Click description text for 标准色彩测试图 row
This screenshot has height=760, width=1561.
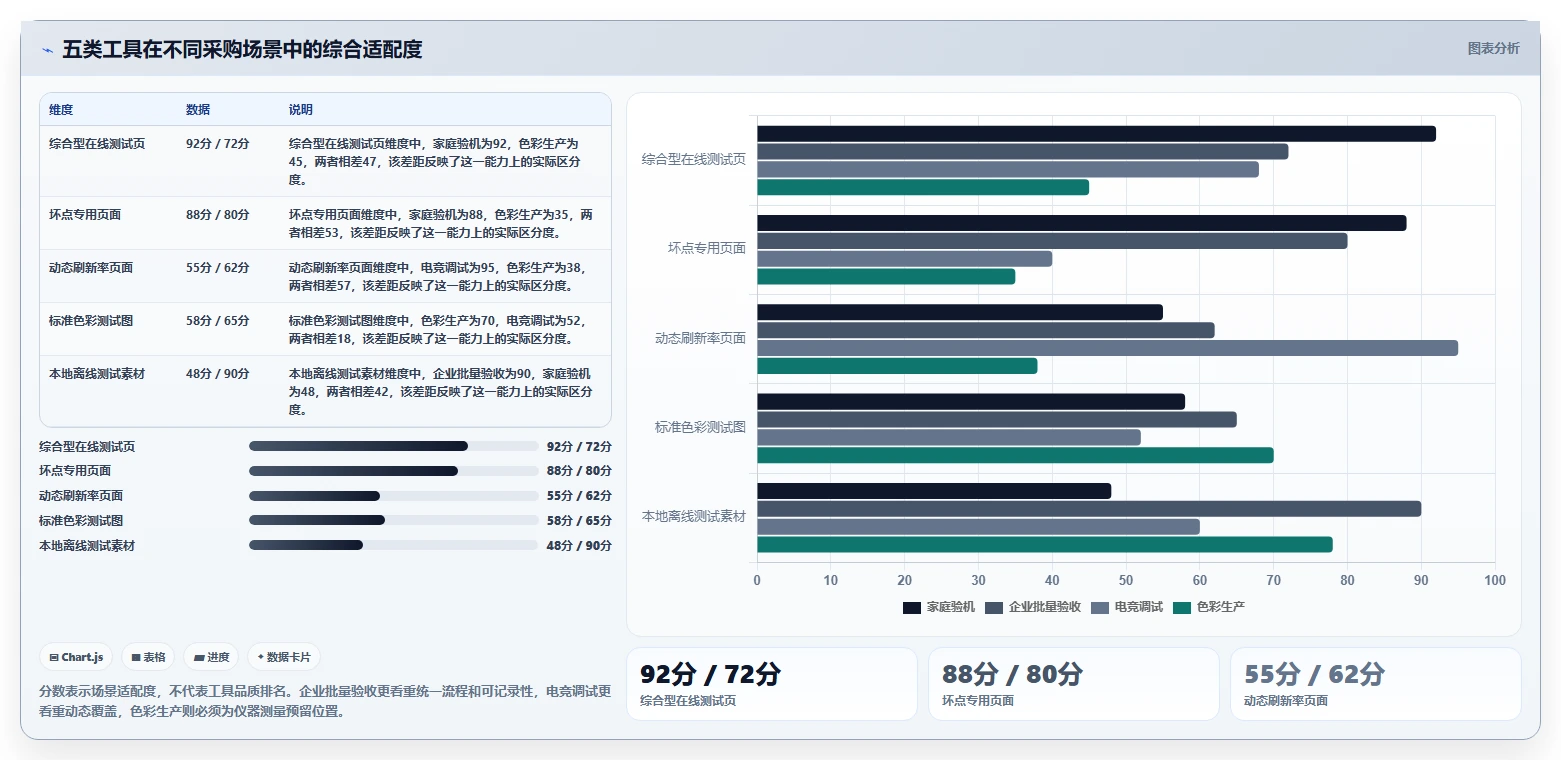(x=438, y=330)
